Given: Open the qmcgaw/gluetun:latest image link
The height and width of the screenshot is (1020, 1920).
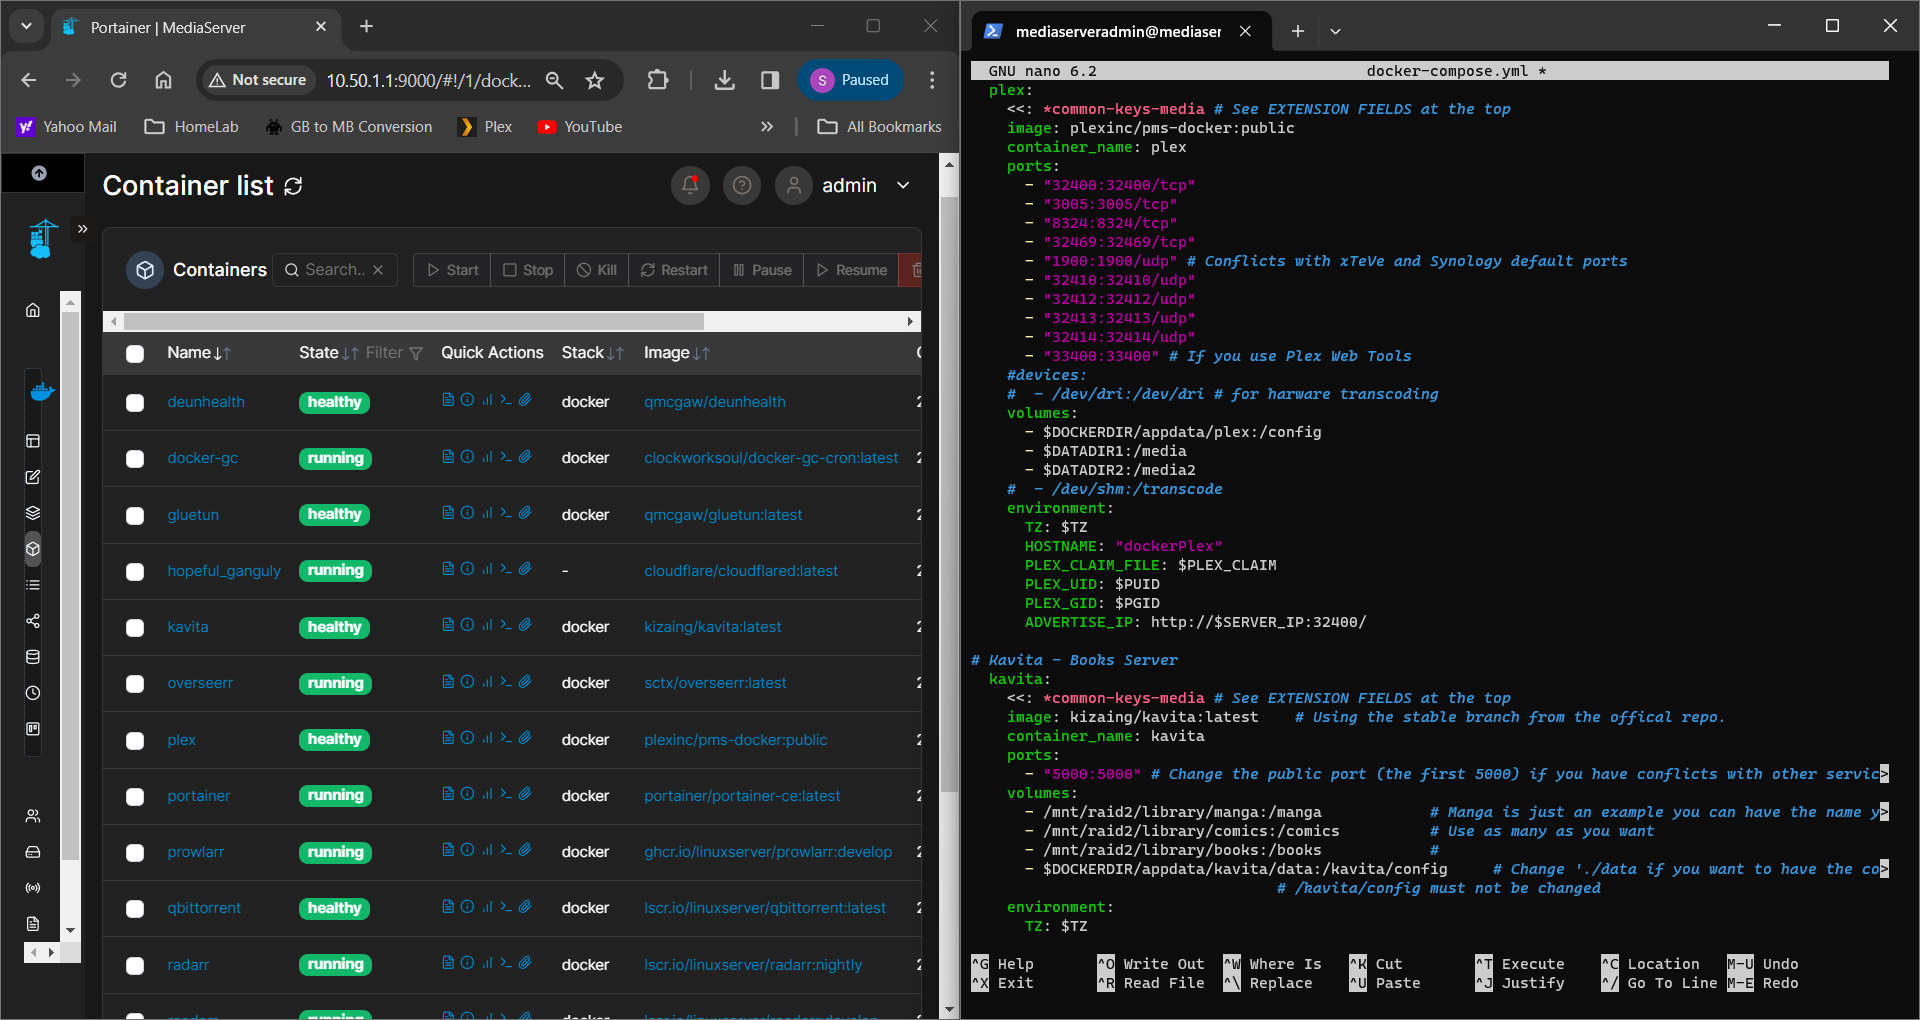Looking at the screenshot, I should click(x=723, y=515).
